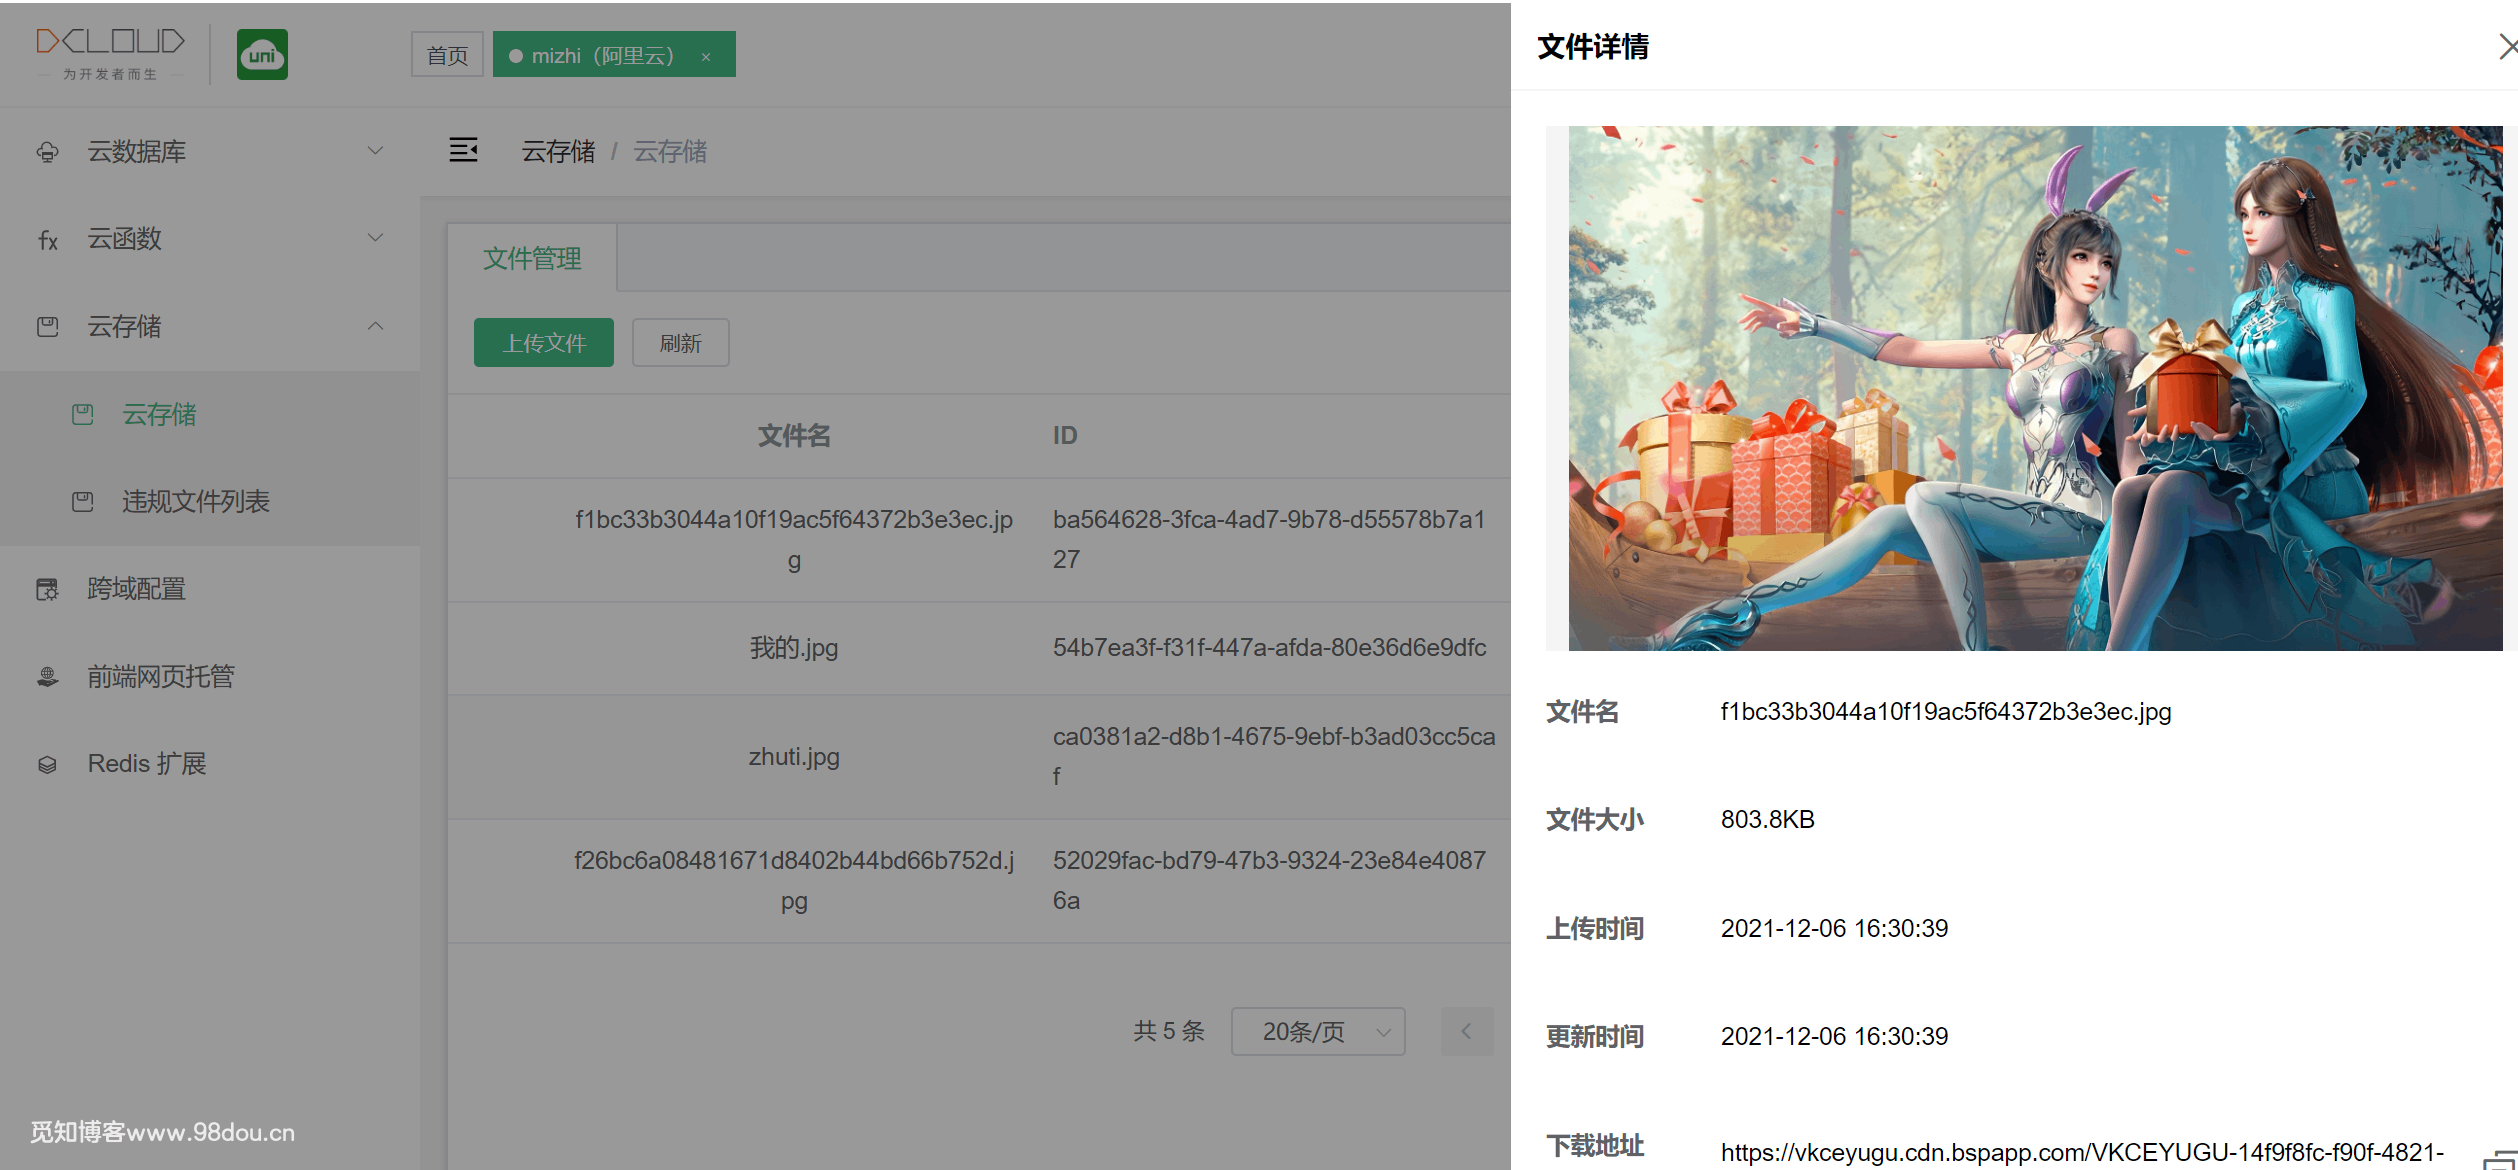Click the 文件名 column header
Image resolution: width=2518 pixels, height=1170 pixels.
pyautogui.click(x=794, y=436)
